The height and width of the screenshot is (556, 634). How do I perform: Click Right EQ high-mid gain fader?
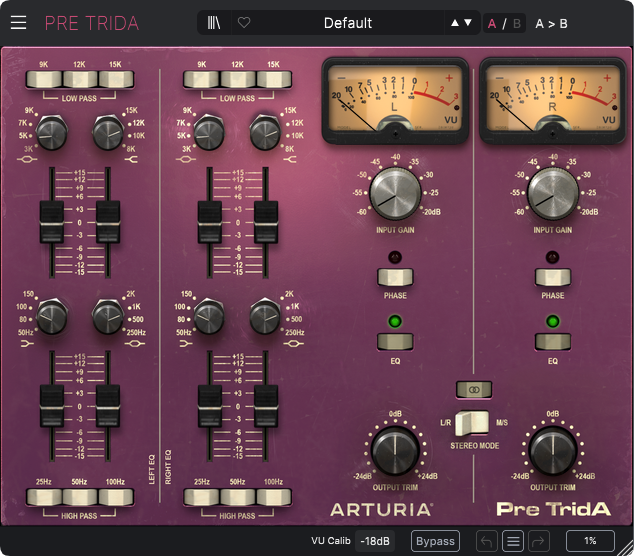tap(209, 222)
